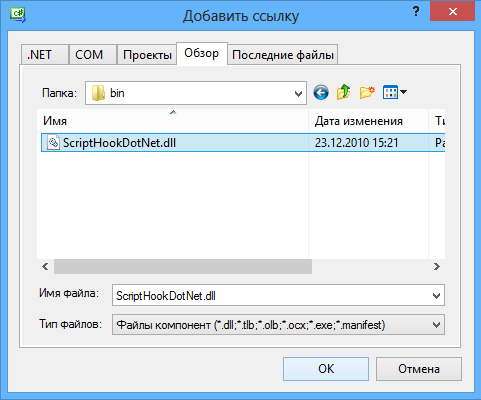This screenshot has height=400, width=481.
Task: Click the Отмена cancel button
Action: coord(419,369)
